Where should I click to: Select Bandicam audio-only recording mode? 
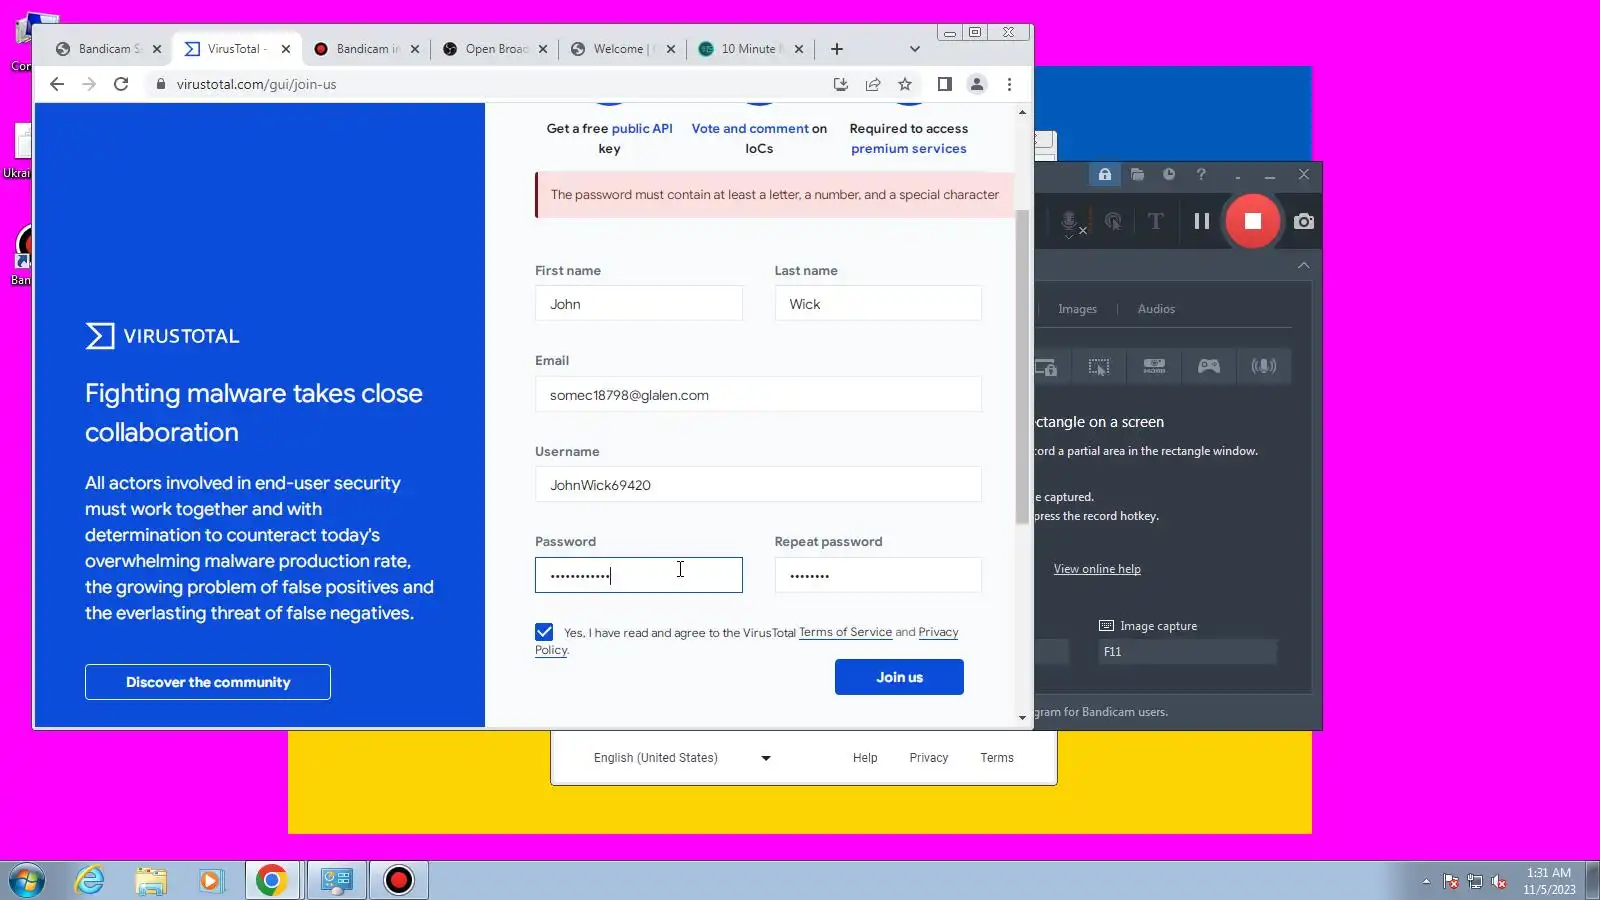point(1264,367)
